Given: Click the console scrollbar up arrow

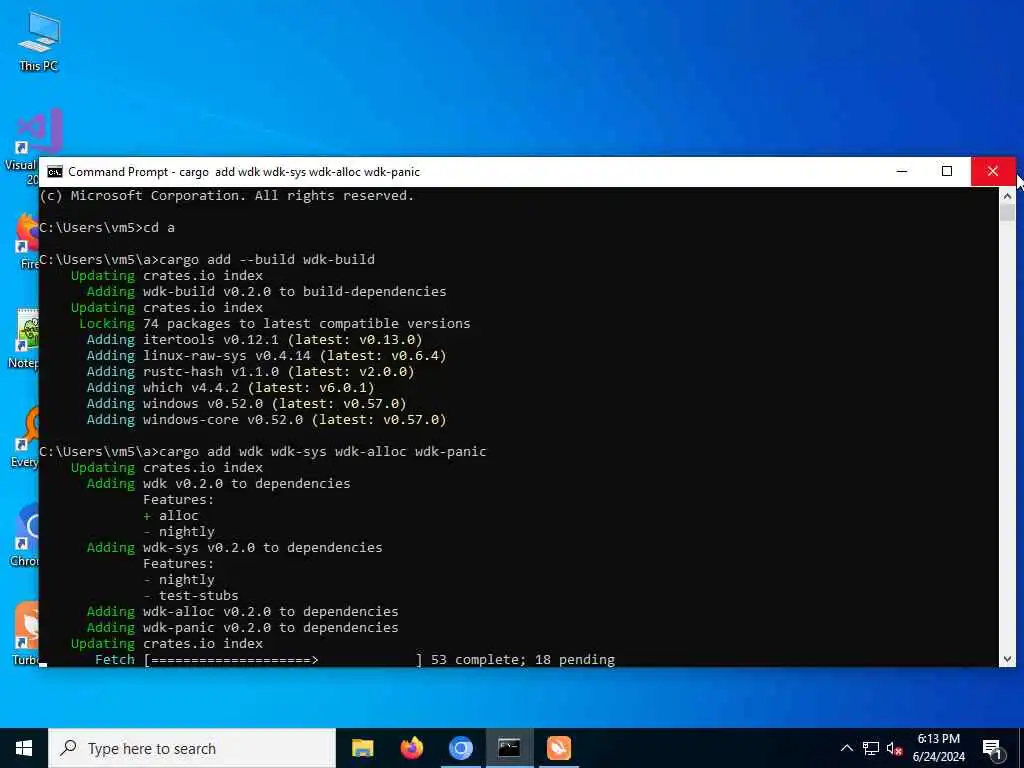Looking at the screenshot, I should 1007,196.
